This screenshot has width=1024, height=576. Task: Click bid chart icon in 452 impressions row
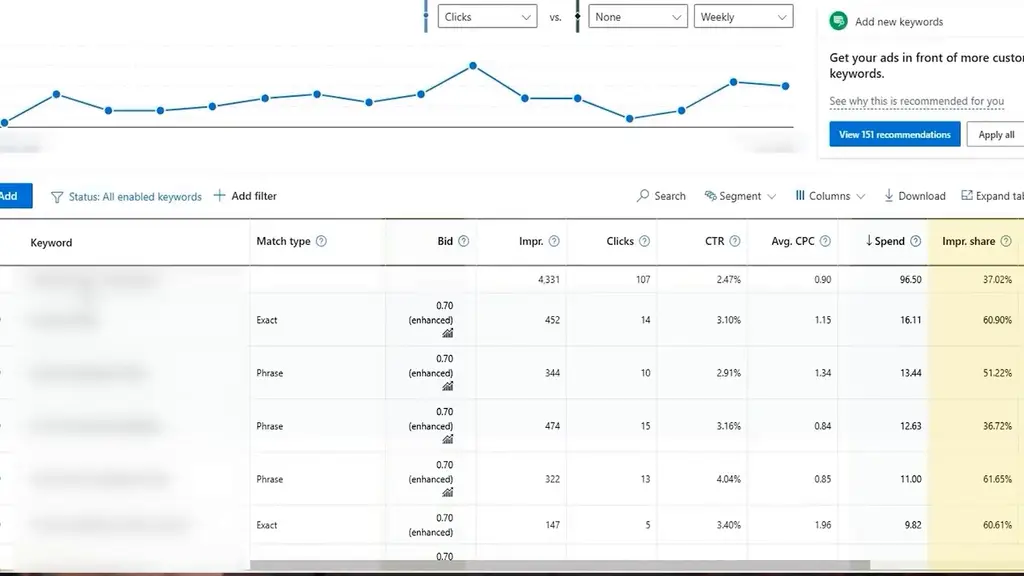point(447,333)
